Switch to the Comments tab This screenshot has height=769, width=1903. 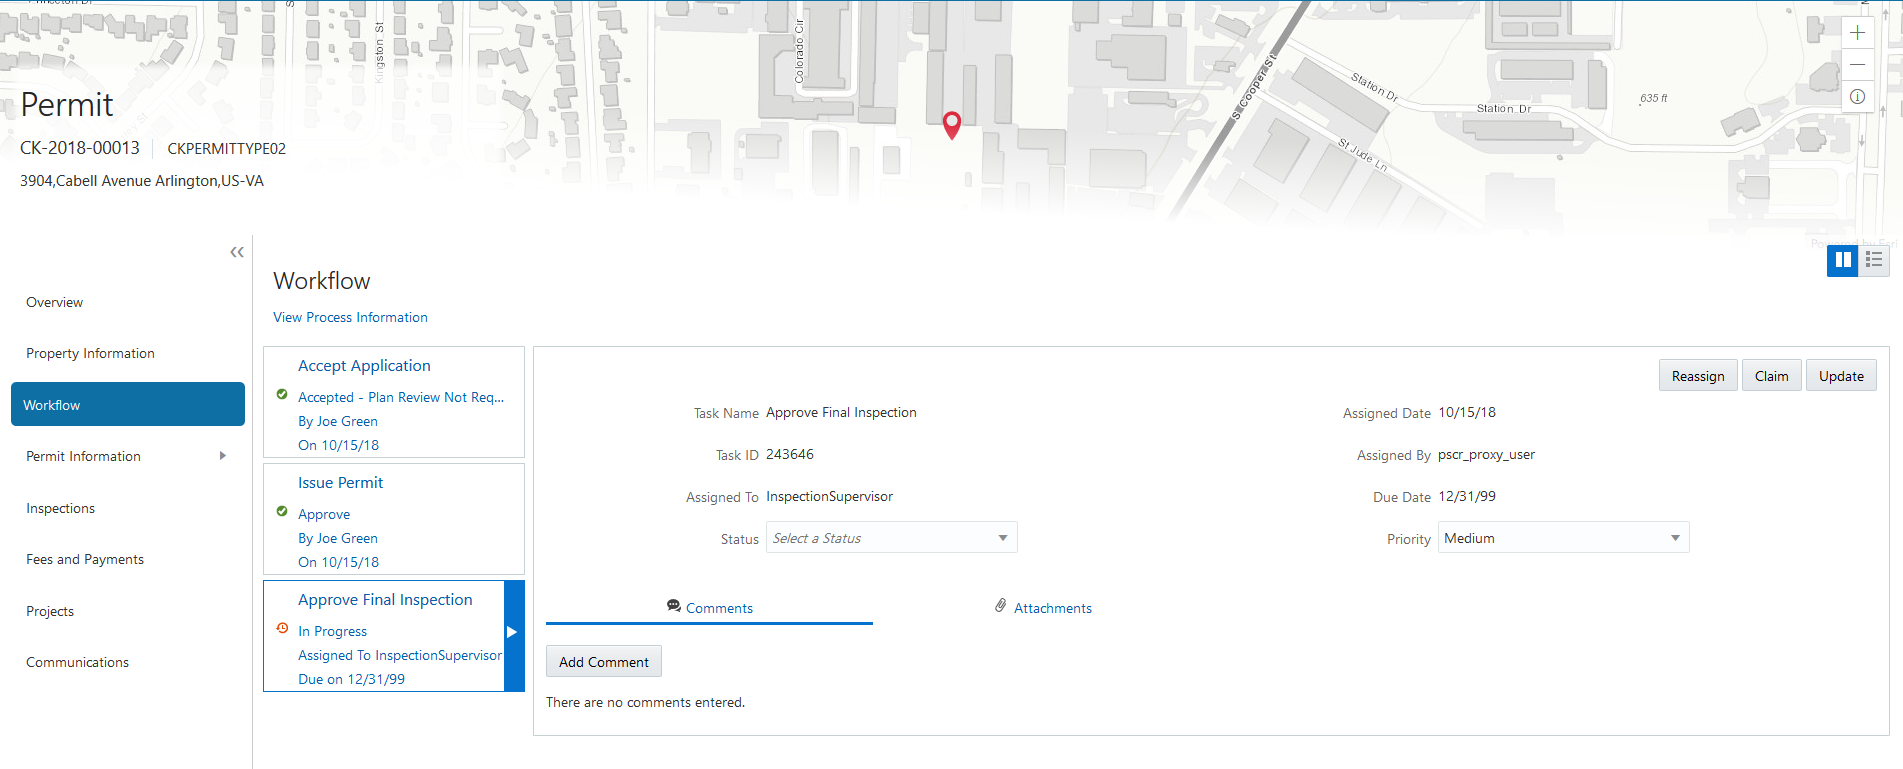point(709,608)
